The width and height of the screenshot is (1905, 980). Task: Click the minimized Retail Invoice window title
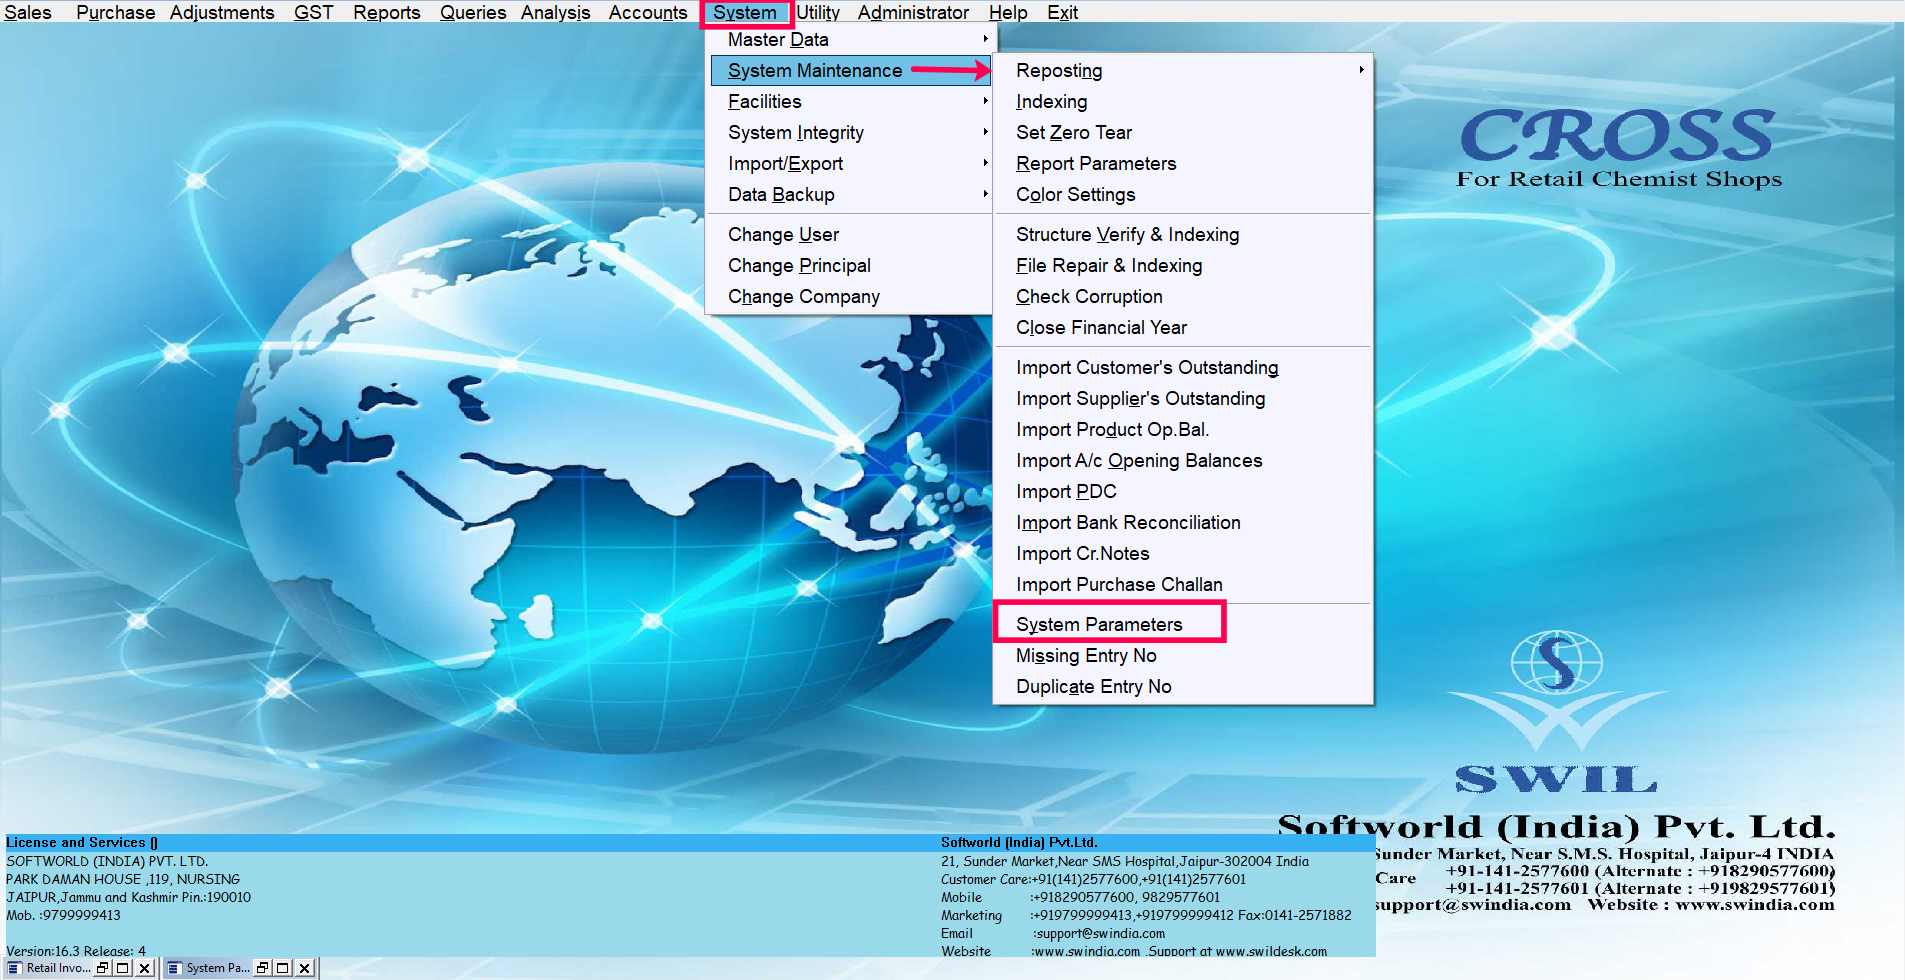pyautogui.click(x=58, y=968)
